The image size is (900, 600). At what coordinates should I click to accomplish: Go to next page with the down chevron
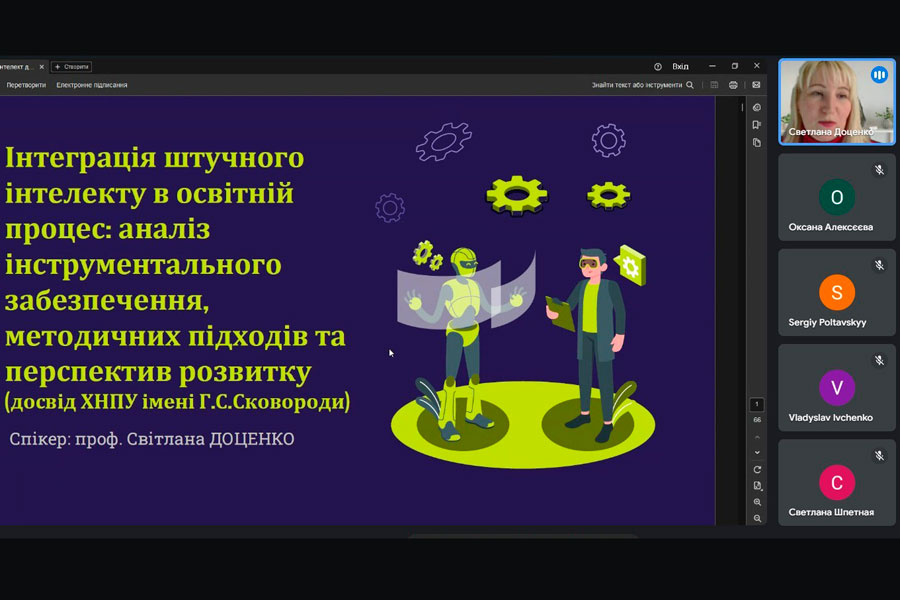(x=757, y=452)
